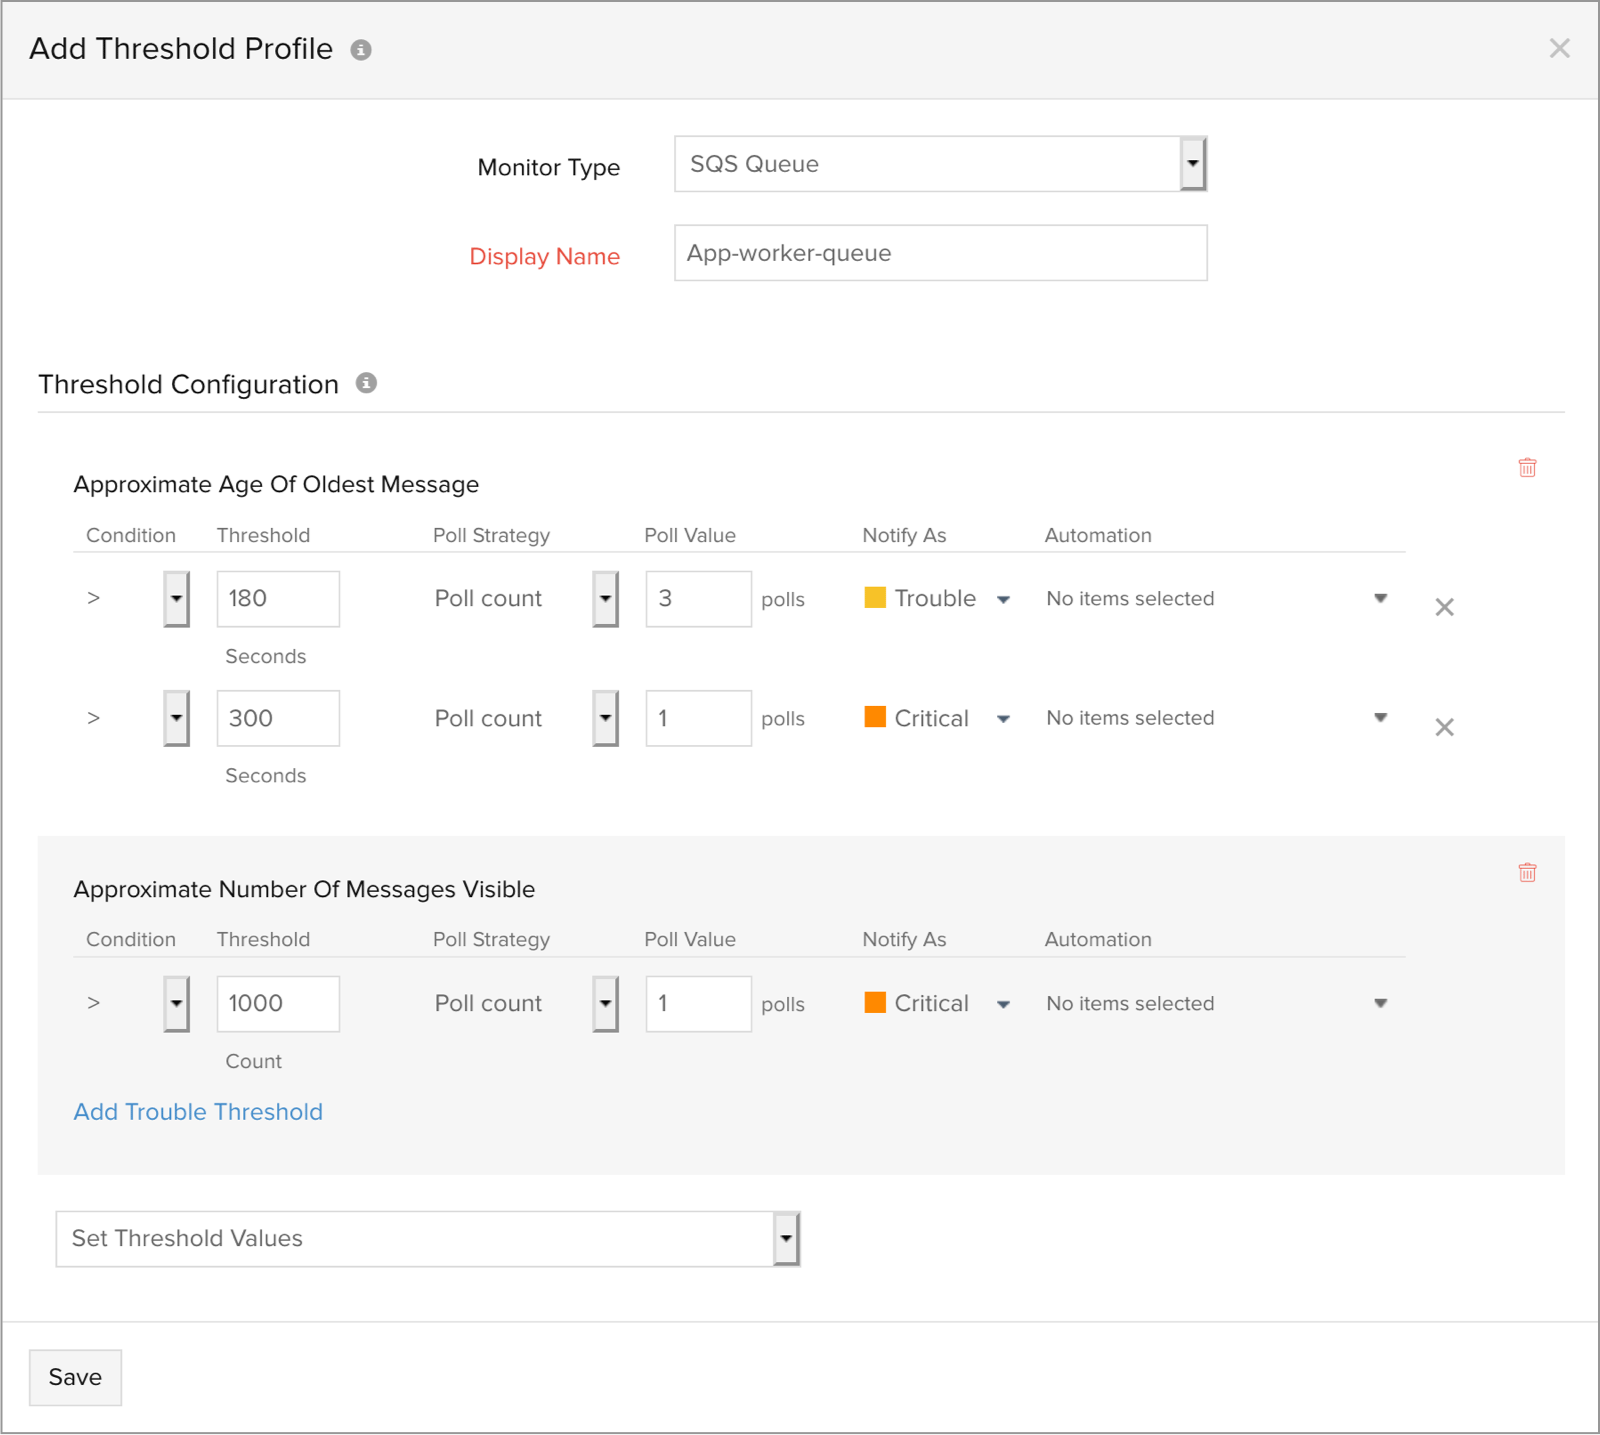
Task: Delete the Approximate Number Of Messages Visible rule
Action: click(1527, 872)
